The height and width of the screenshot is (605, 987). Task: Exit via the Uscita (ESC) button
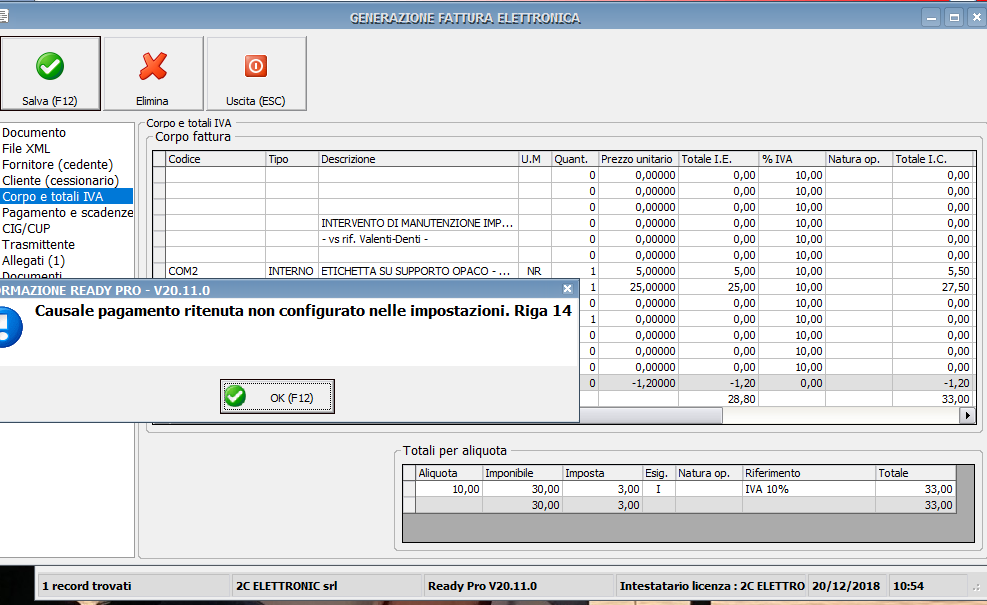[x=256, y=73]
